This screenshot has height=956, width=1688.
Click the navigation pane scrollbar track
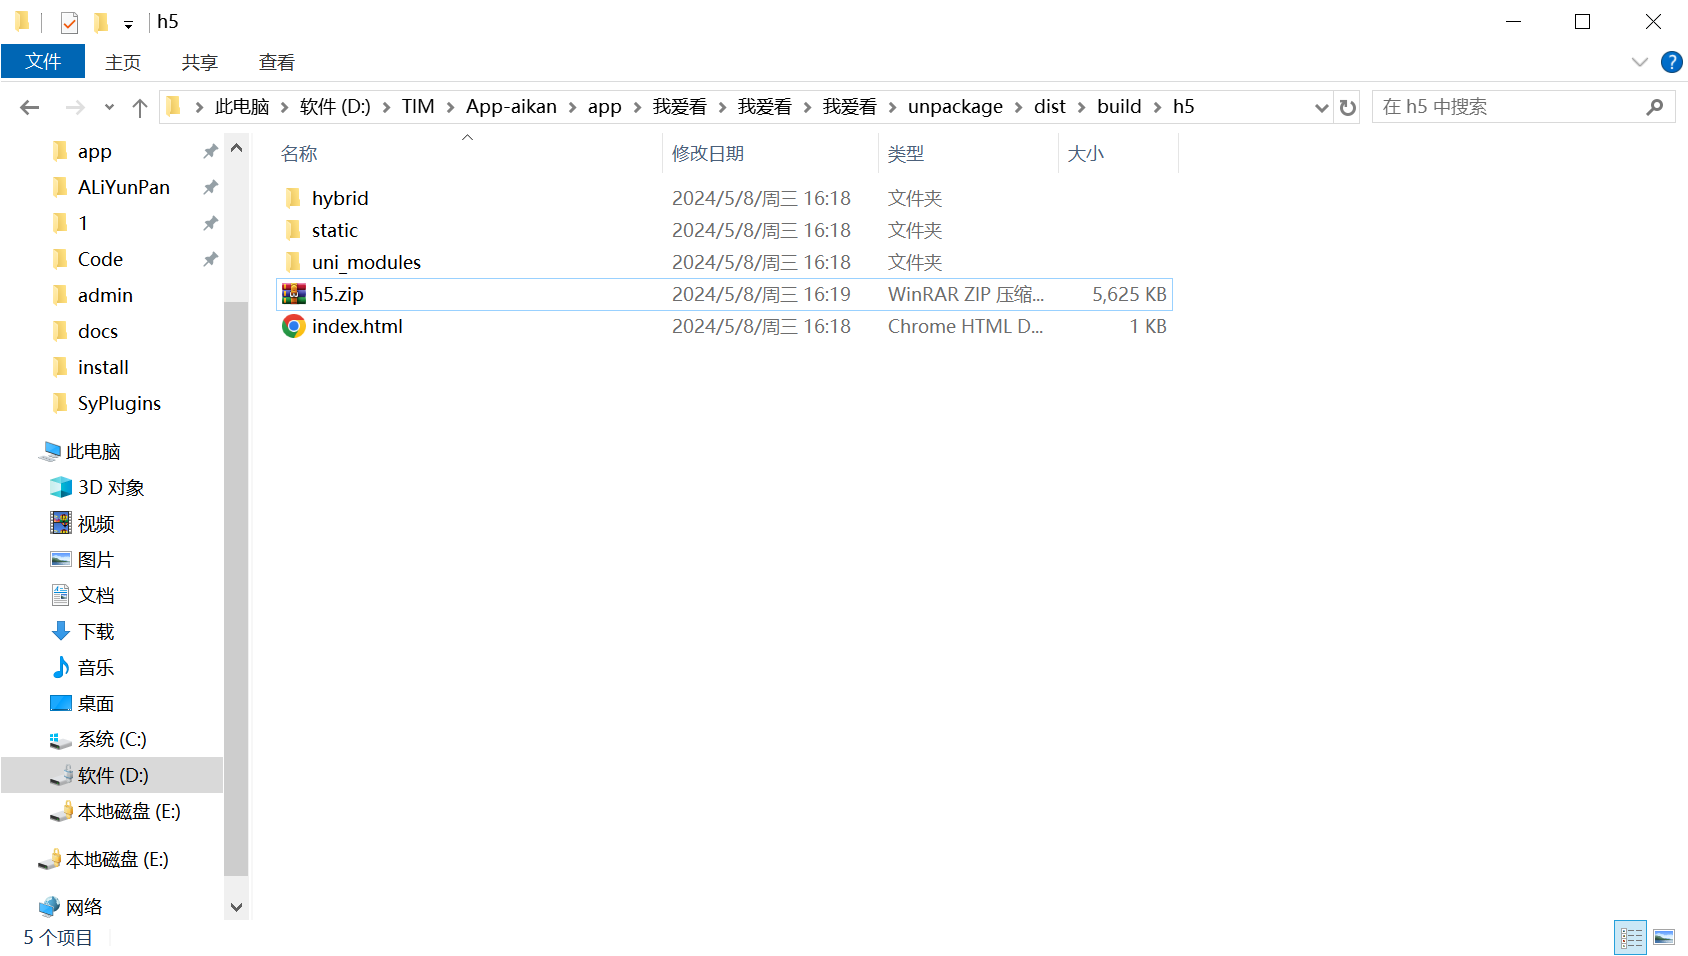click(236, 600)
